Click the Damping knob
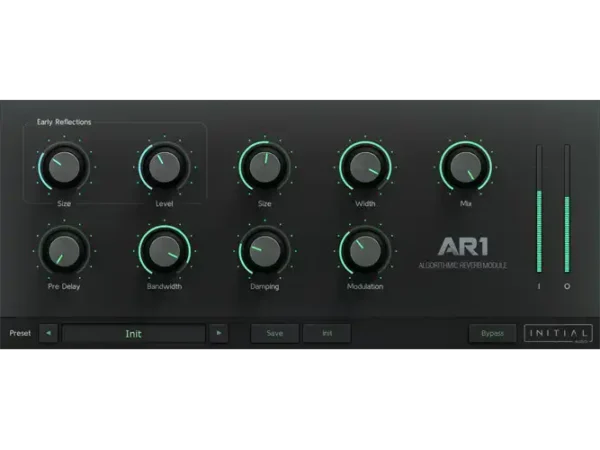The image size is (600, 450). (x=264, y=251)
